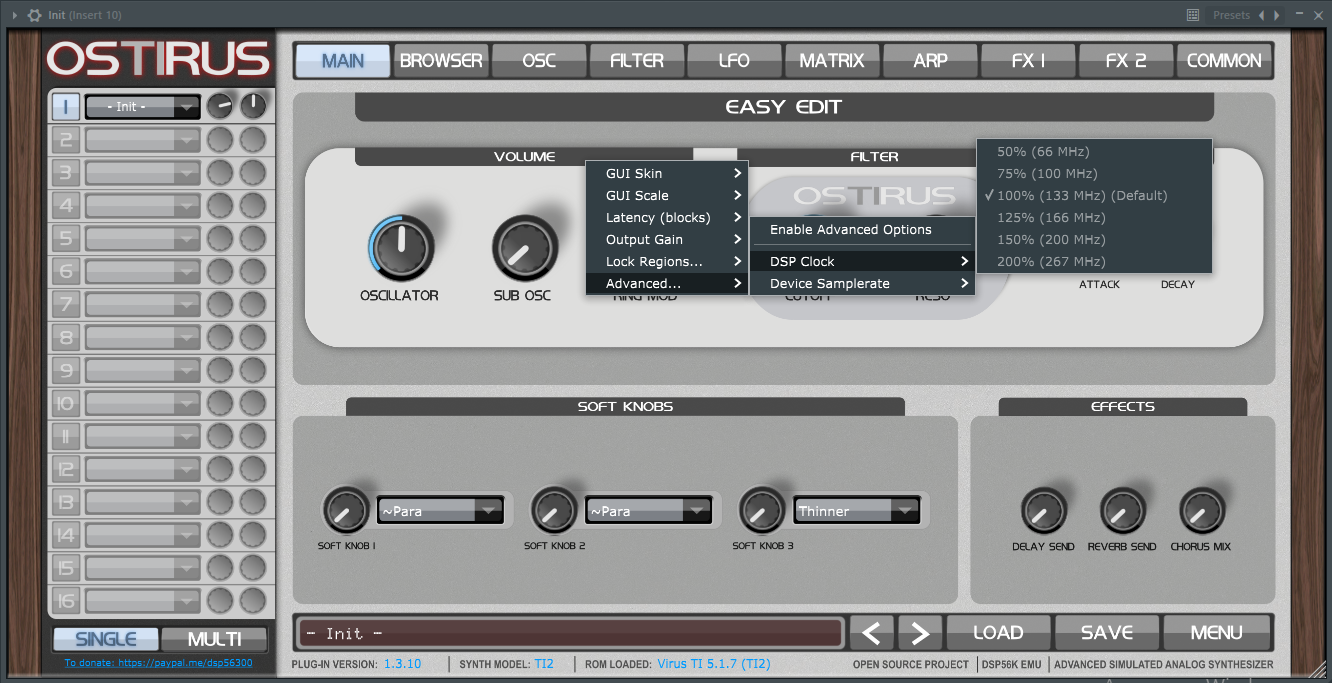Click the REVERB SEND knob
This screenshot has height=683, width=1332.
[1122, 511]
